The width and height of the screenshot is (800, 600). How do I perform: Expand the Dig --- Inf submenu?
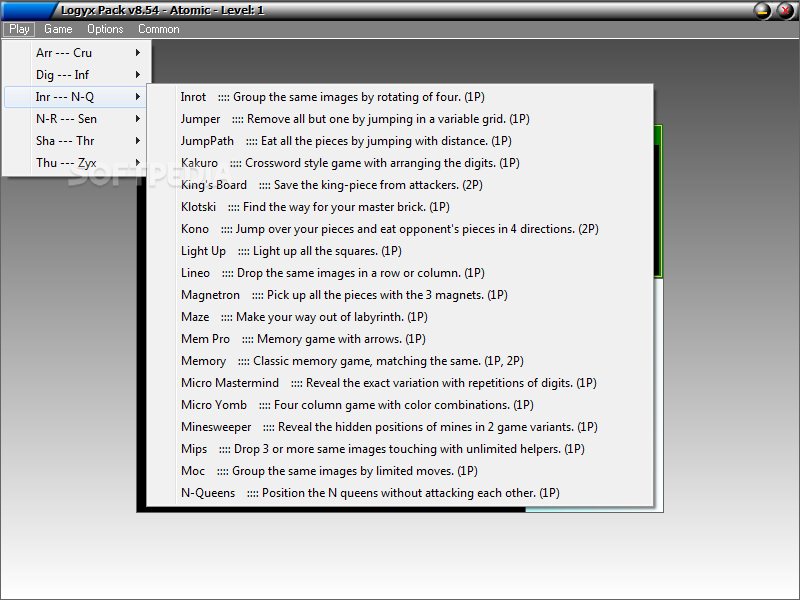tap(75, 74)
